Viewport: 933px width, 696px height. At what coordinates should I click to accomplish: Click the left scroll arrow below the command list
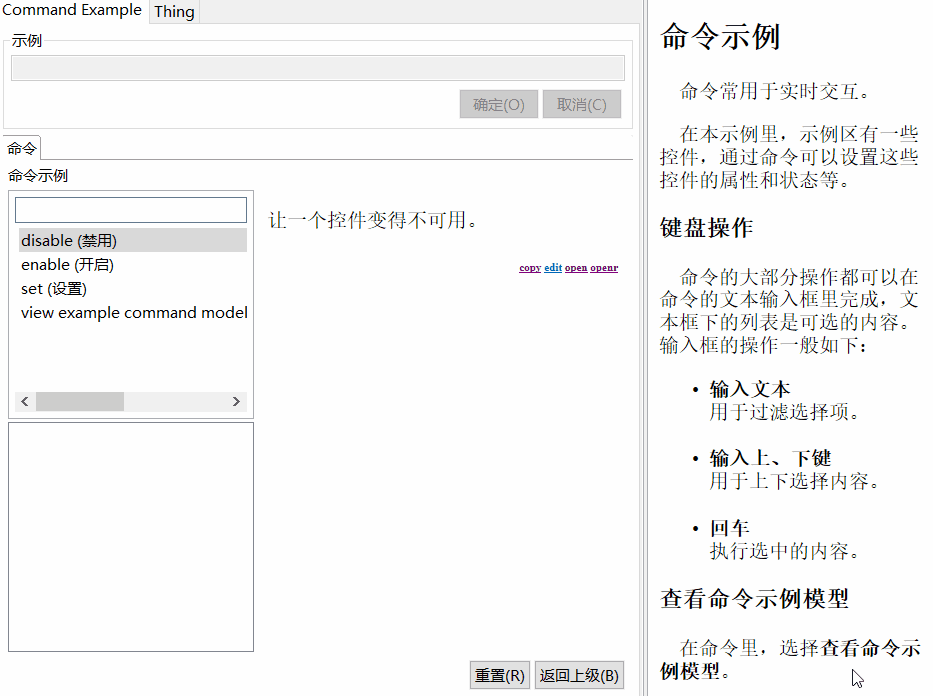point(24,401)
